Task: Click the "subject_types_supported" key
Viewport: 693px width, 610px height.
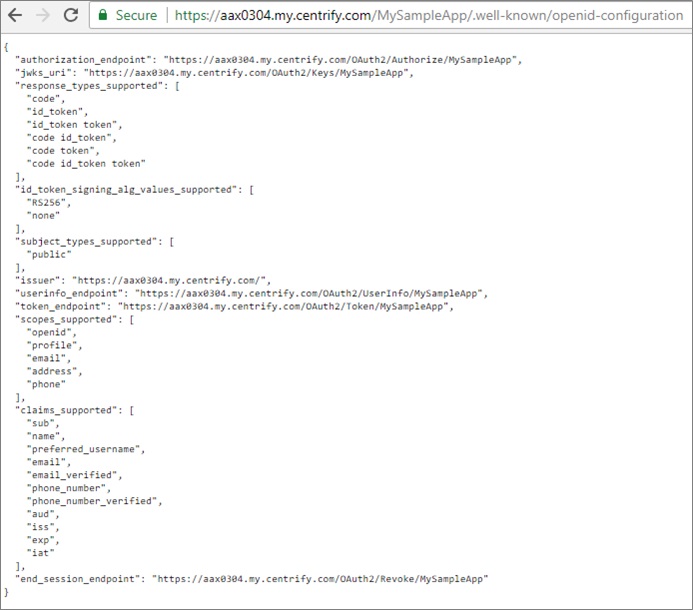Action: [89, 241]
